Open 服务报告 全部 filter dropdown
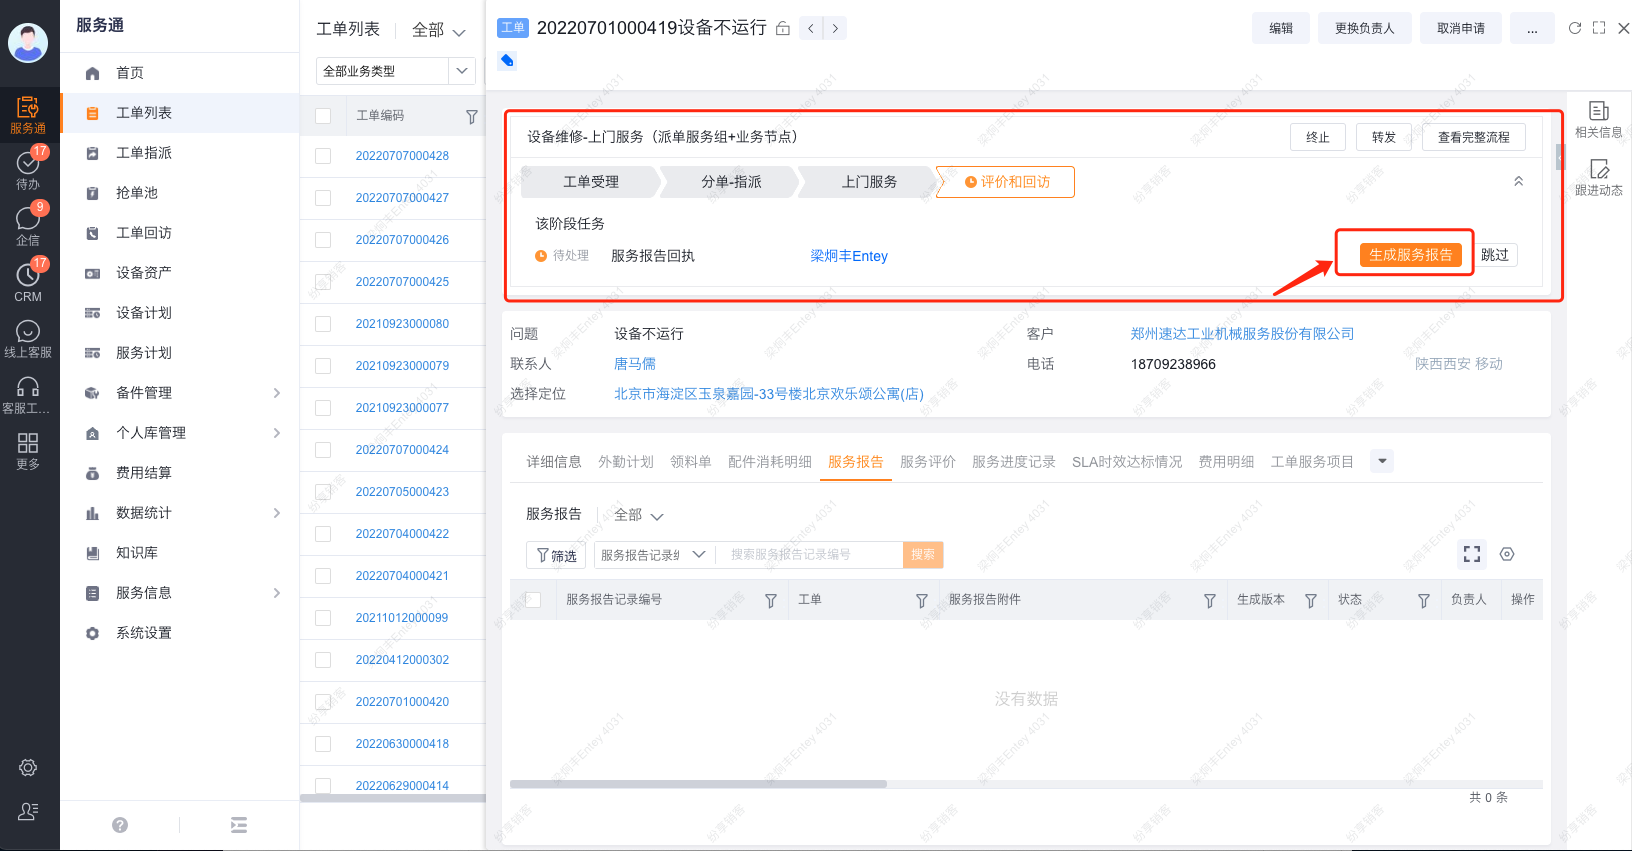Screen dimensions: 1632x851 coord(639,515)
